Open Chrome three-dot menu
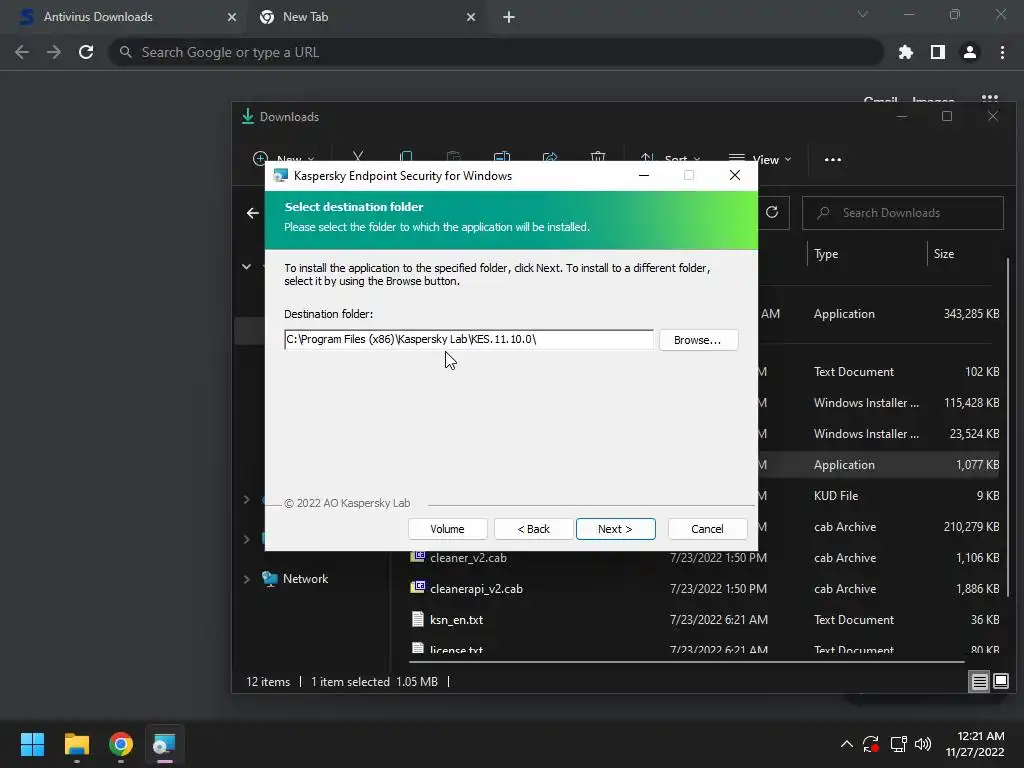 coord(1002,52)
